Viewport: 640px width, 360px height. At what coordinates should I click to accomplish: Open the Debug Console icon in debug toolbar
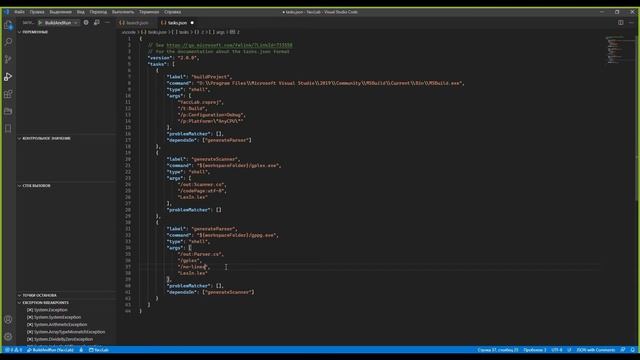pyautogui.click(x=97, y=22)
